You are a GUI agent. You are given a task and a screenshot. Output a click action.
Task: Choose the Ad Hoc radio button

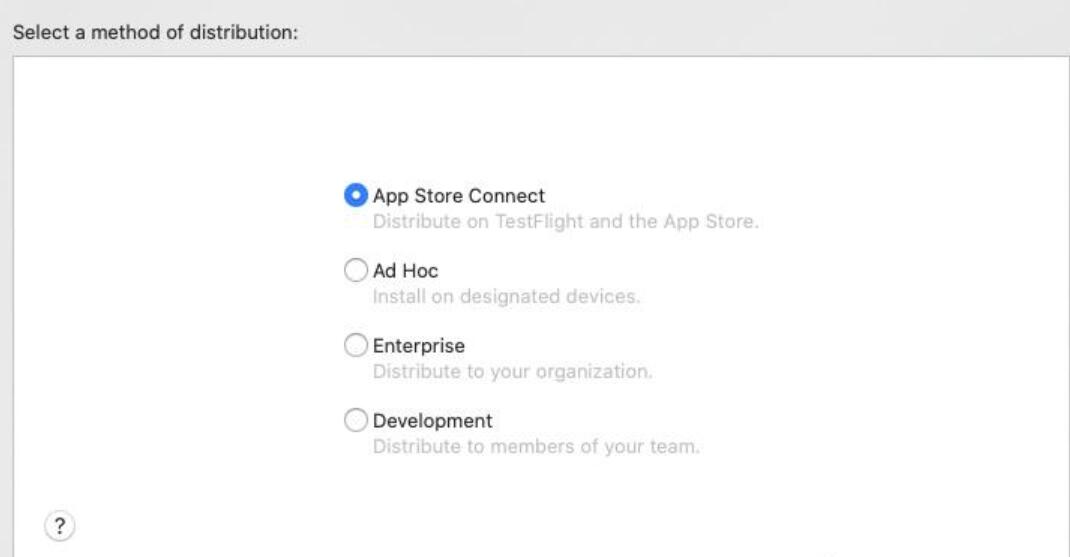point(356,270)
